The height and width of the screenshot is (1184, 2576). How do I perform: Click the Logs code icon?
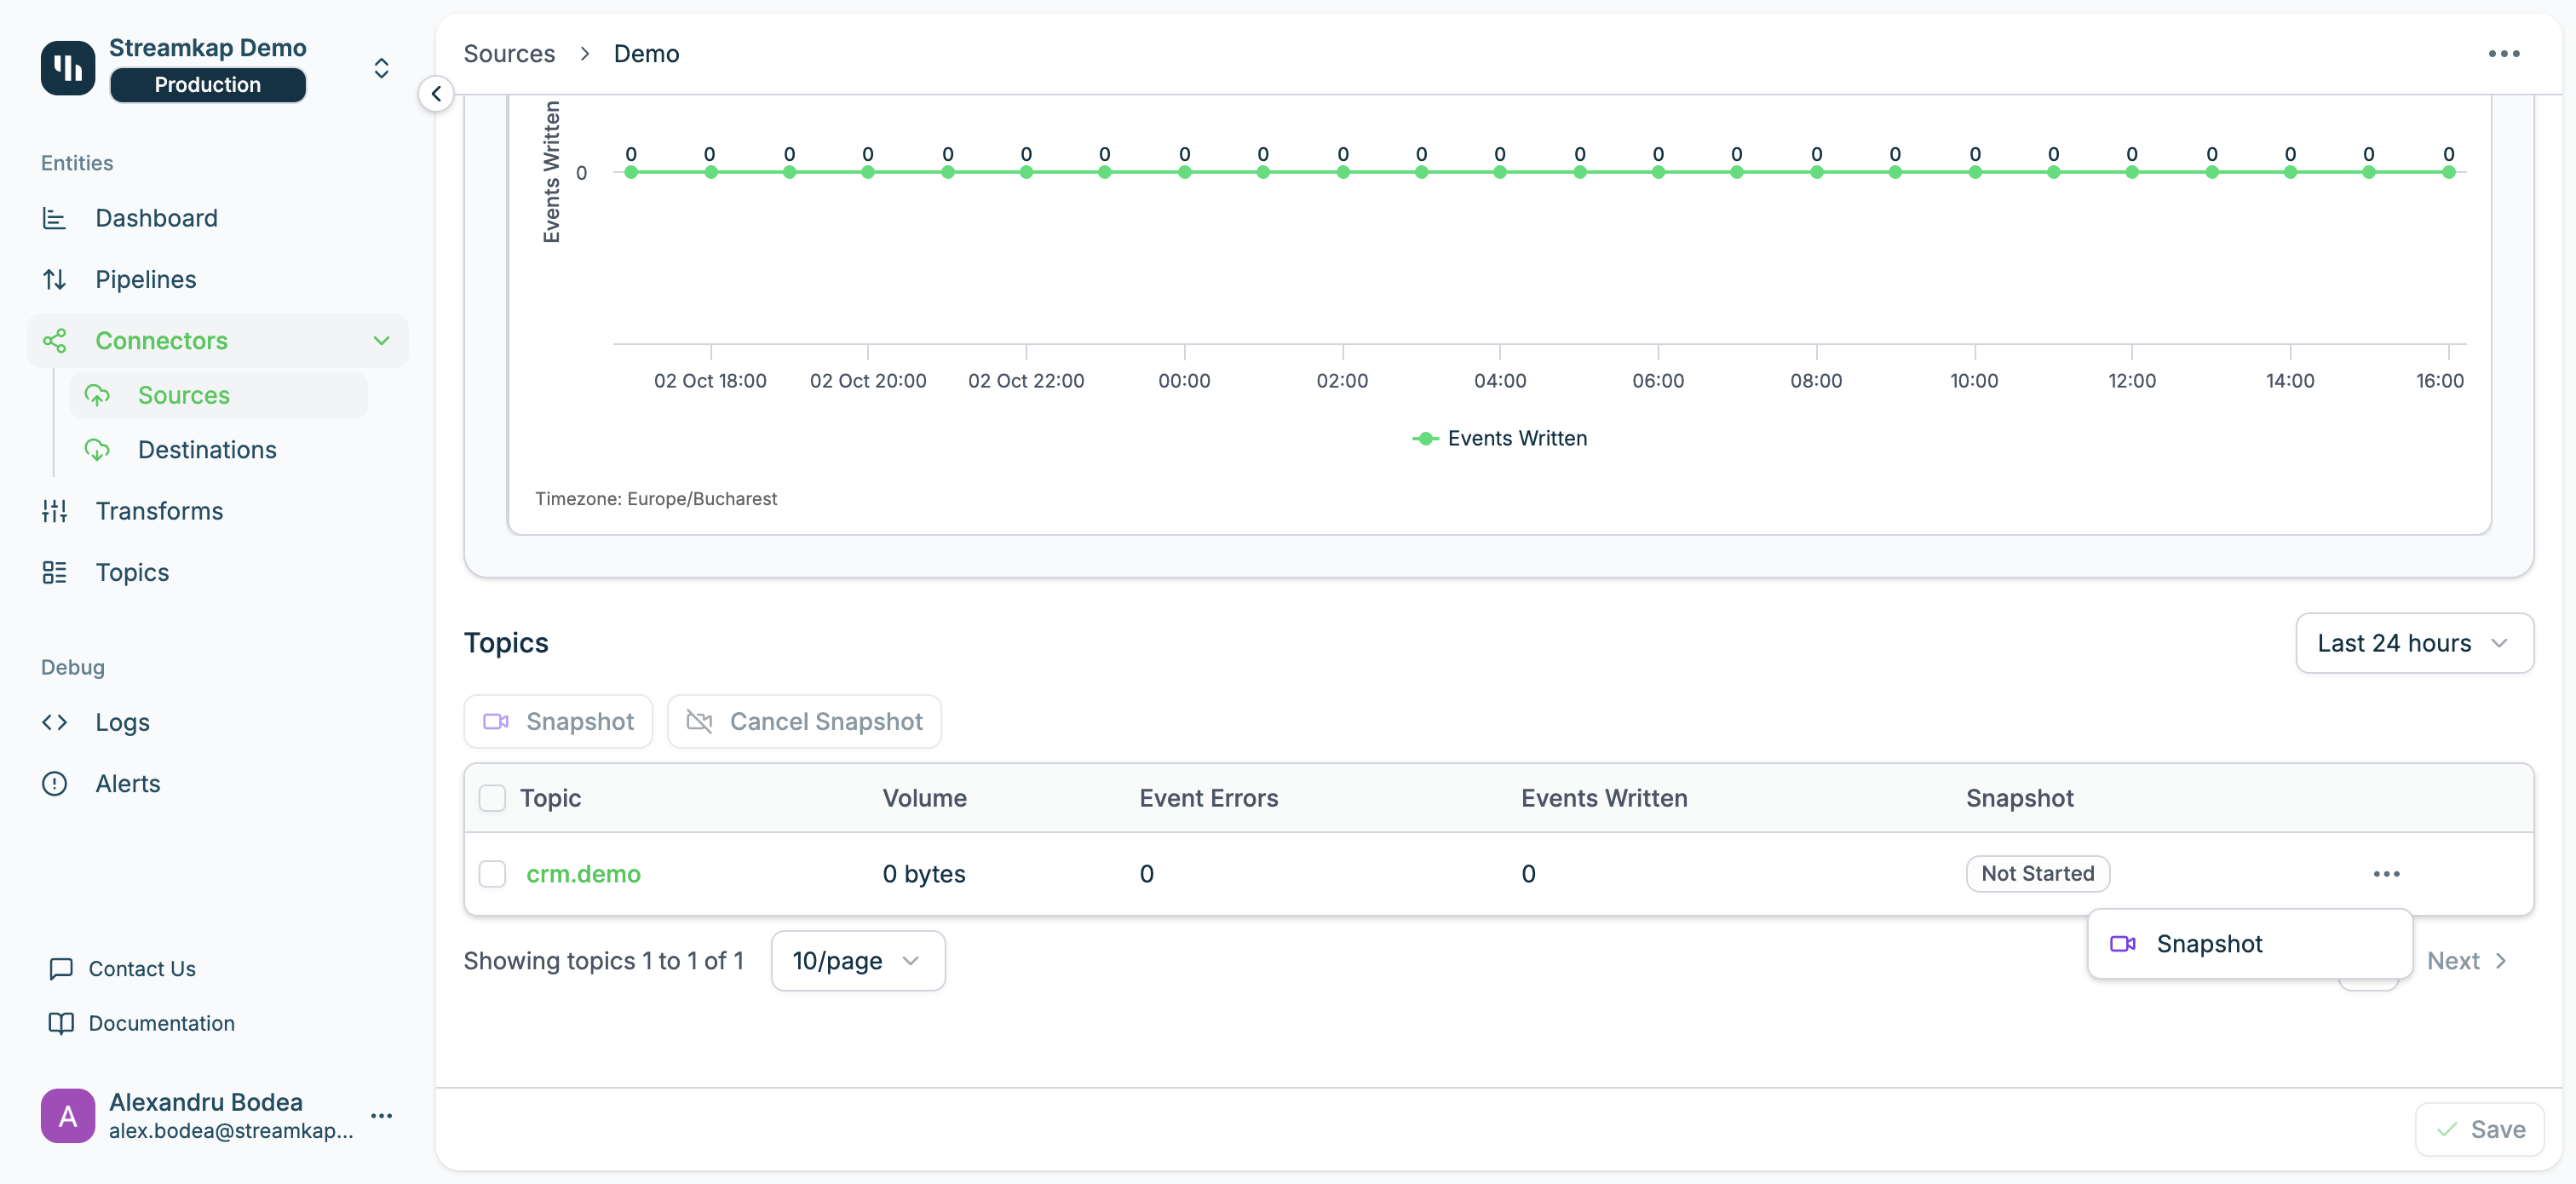[55, 722]
